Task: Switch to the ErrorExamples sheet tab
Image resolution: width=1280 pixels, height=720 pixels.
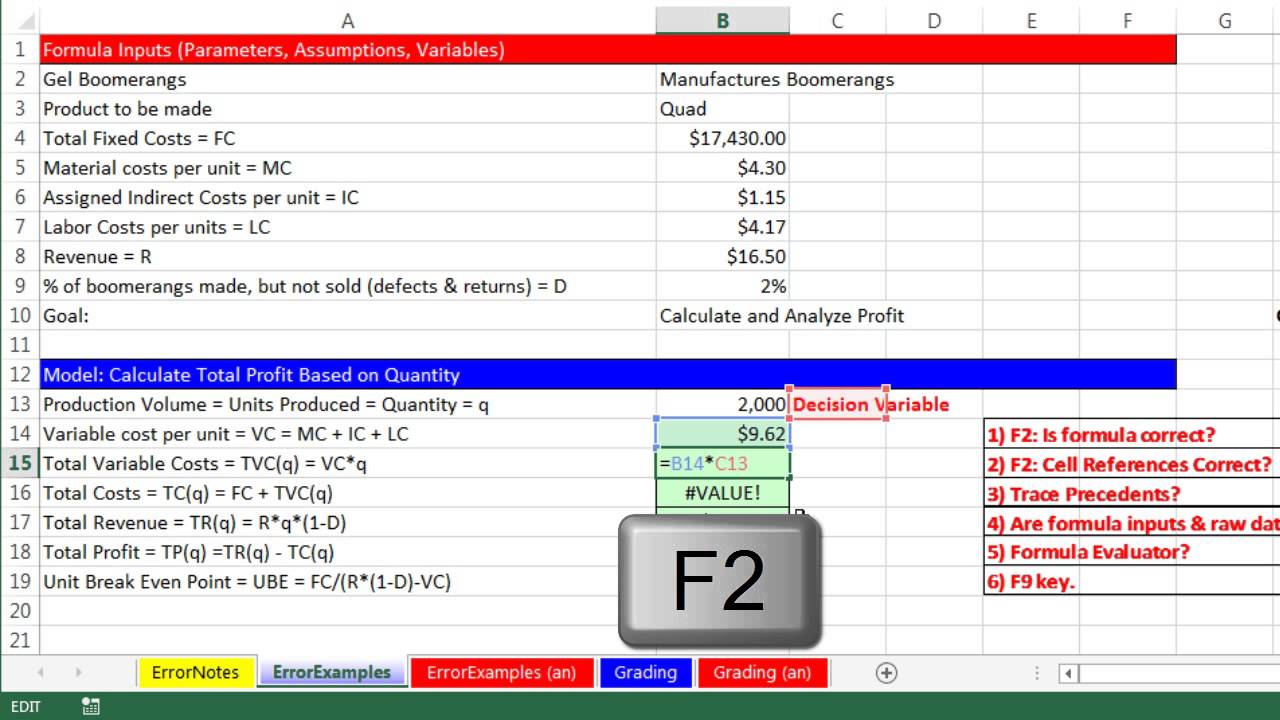Action: (x=331, y=673)
